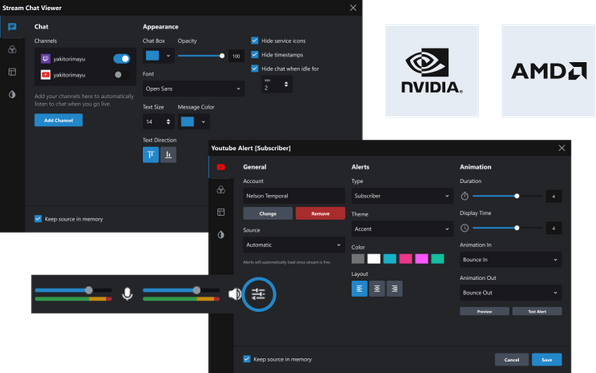Choose left-aligned alert layout
596x373 pixels.
coord(359,289)
